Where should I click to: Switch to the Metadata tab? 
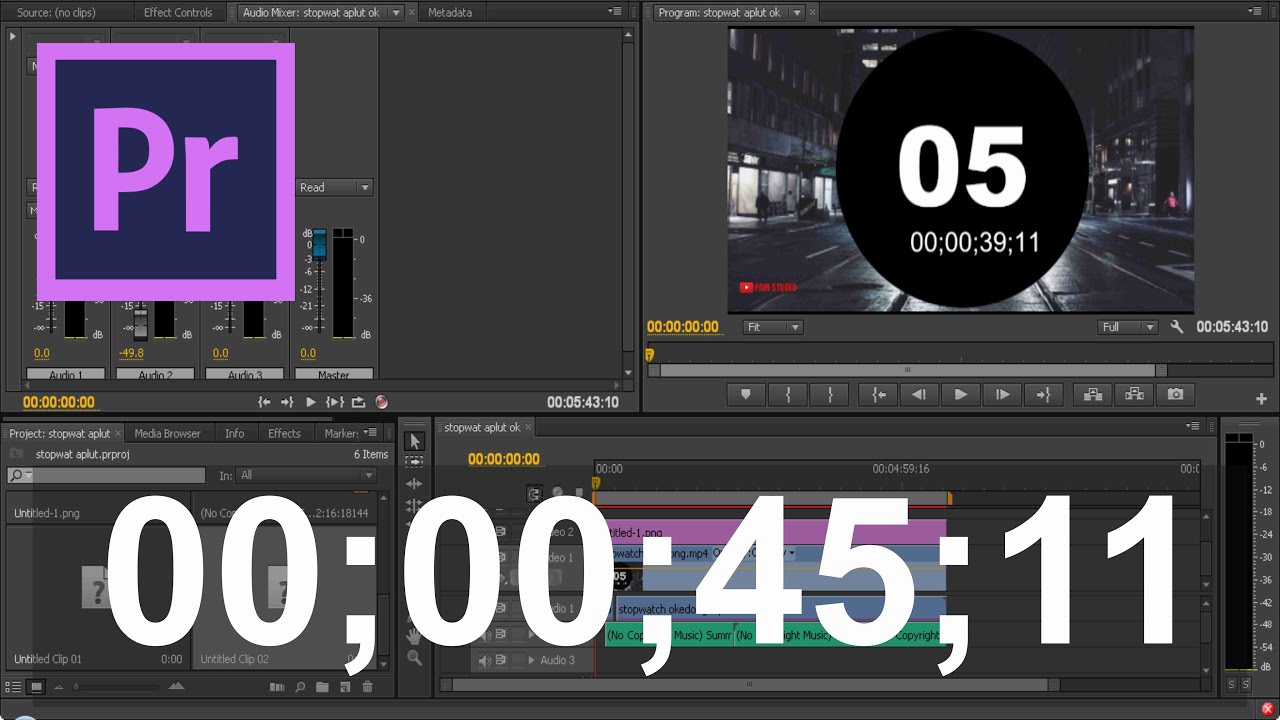coord(450,12)
